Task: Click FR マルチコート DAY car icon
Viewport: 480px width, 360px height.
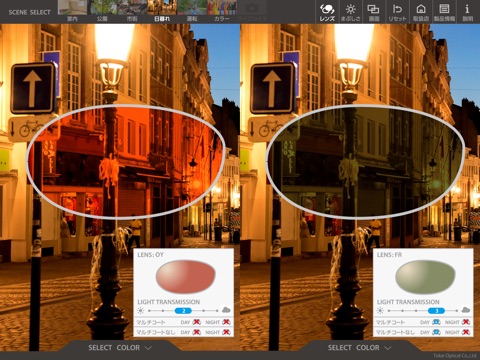Action: point(436,322)
